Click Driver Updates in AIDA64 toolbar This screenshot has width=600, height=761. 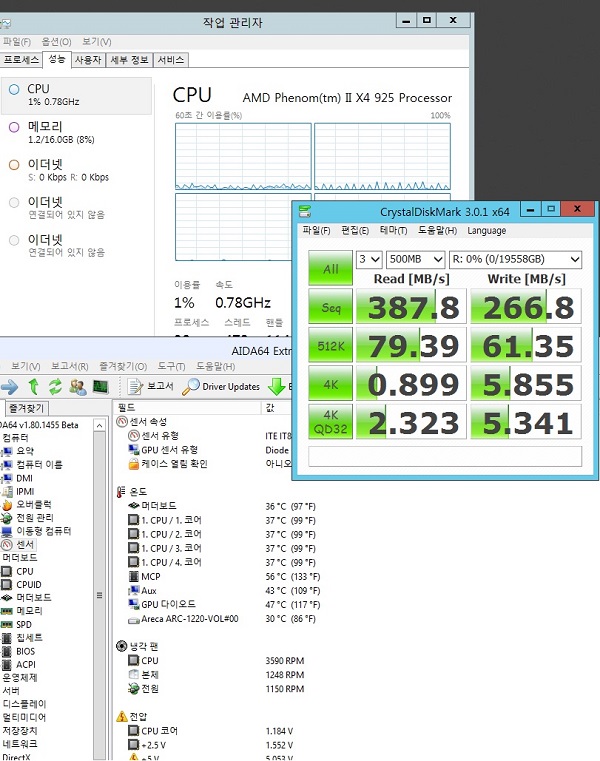pyautogui.click(x=221, y=386)
